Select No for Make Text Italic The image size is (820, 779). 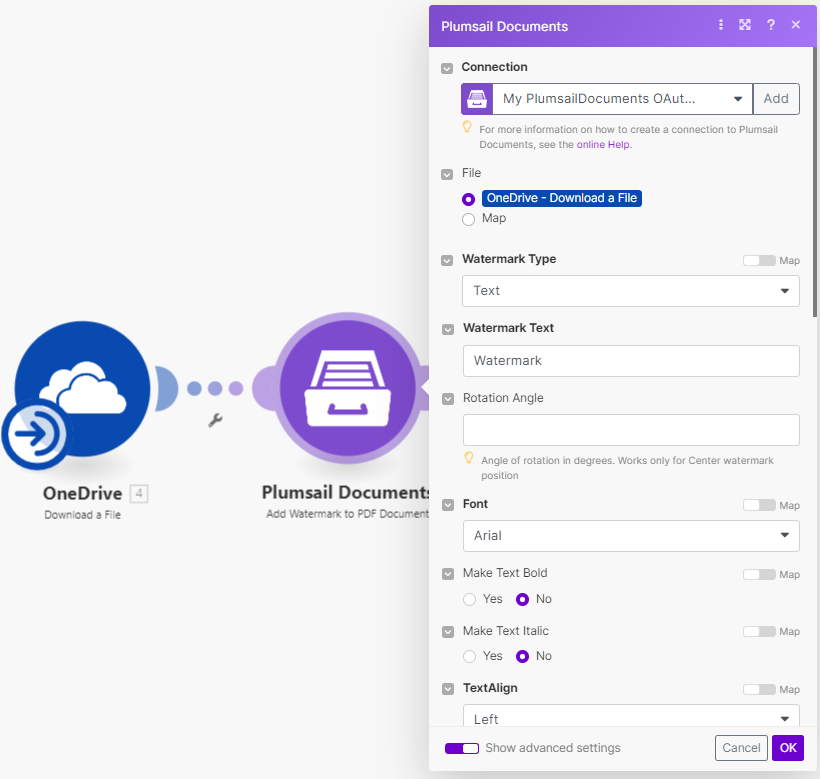[522, 656]
